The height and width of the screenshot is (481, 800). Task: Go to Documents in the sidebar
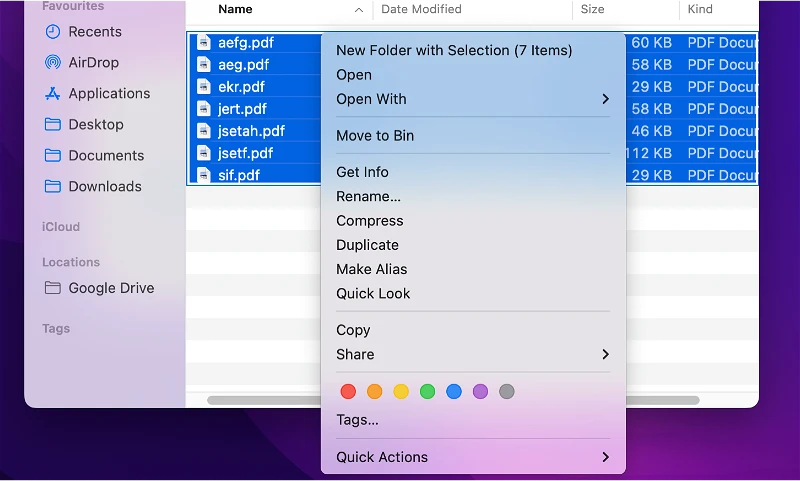106,156
